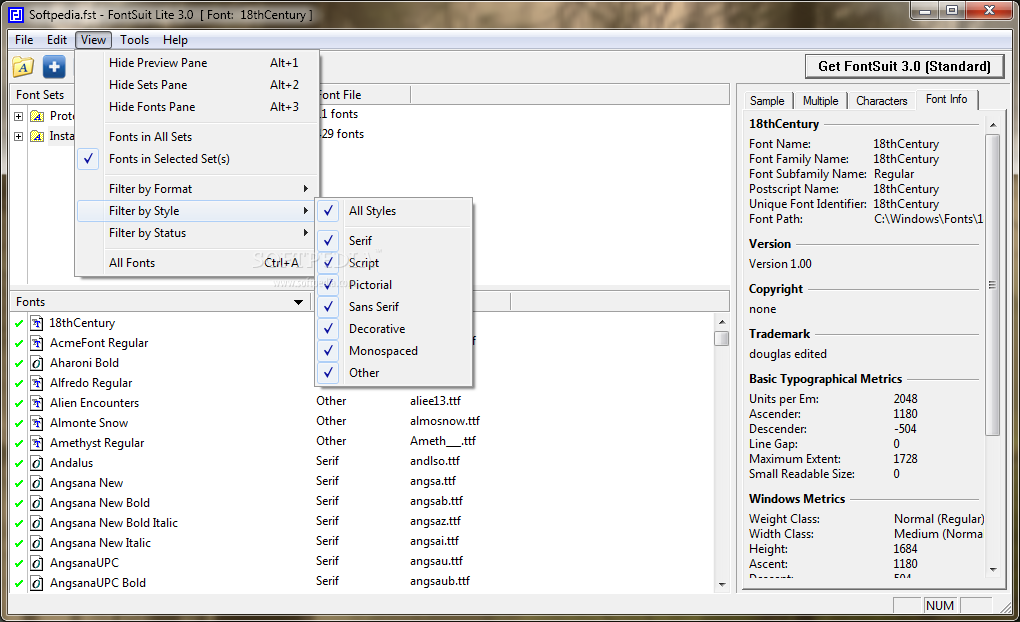Click the font icon beside Almonte Snow
The image size is (1020, 622).
[x=37, y=423]
